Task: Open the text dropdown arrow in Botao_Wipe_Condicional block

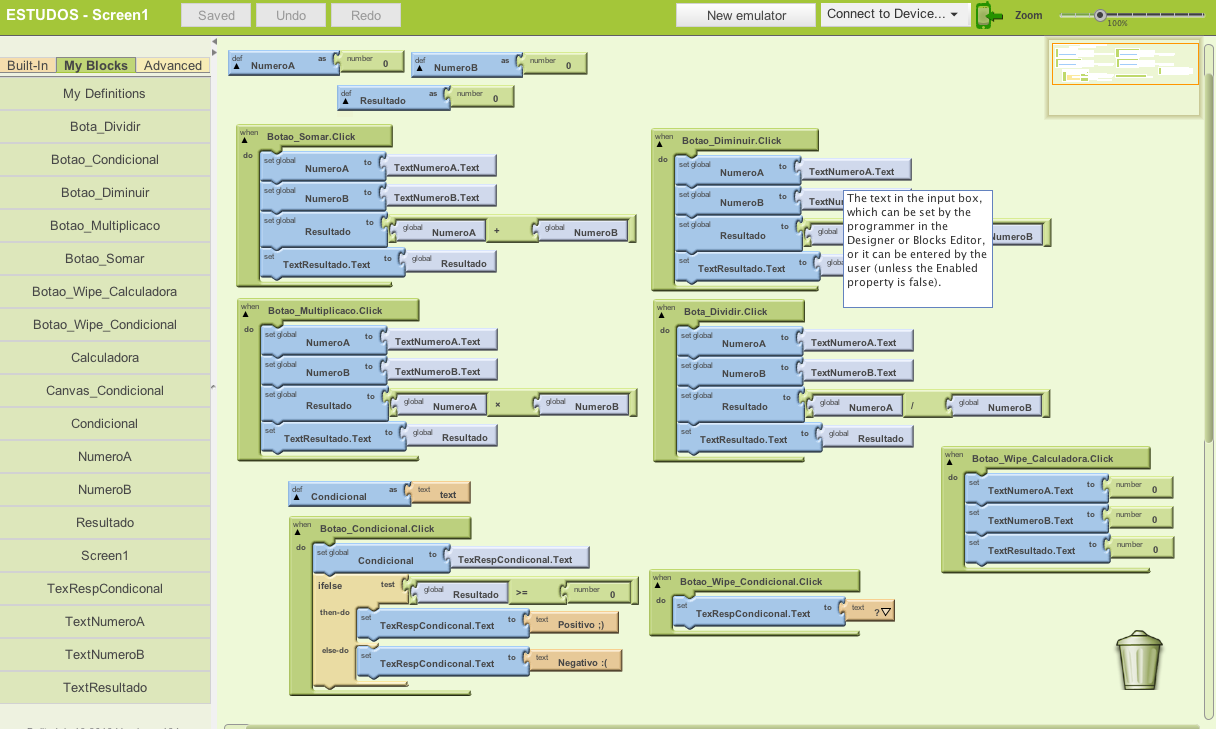Action: (x=886, y=612)
